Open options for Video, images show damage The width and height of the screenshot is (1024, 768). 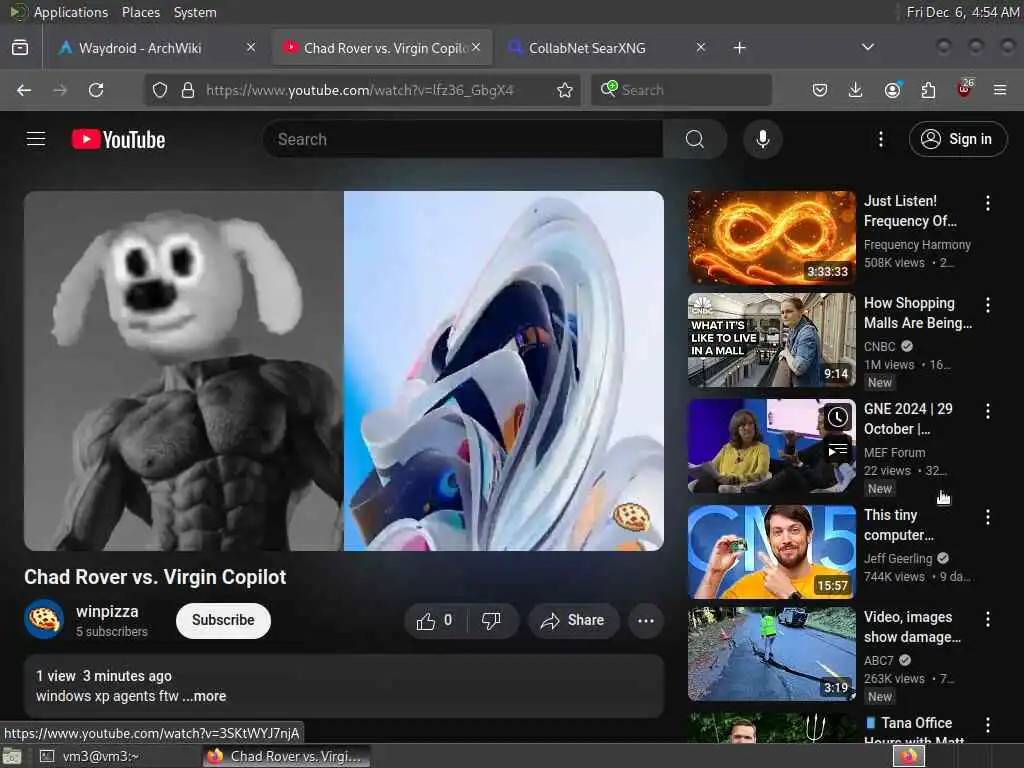click(987, 619)
